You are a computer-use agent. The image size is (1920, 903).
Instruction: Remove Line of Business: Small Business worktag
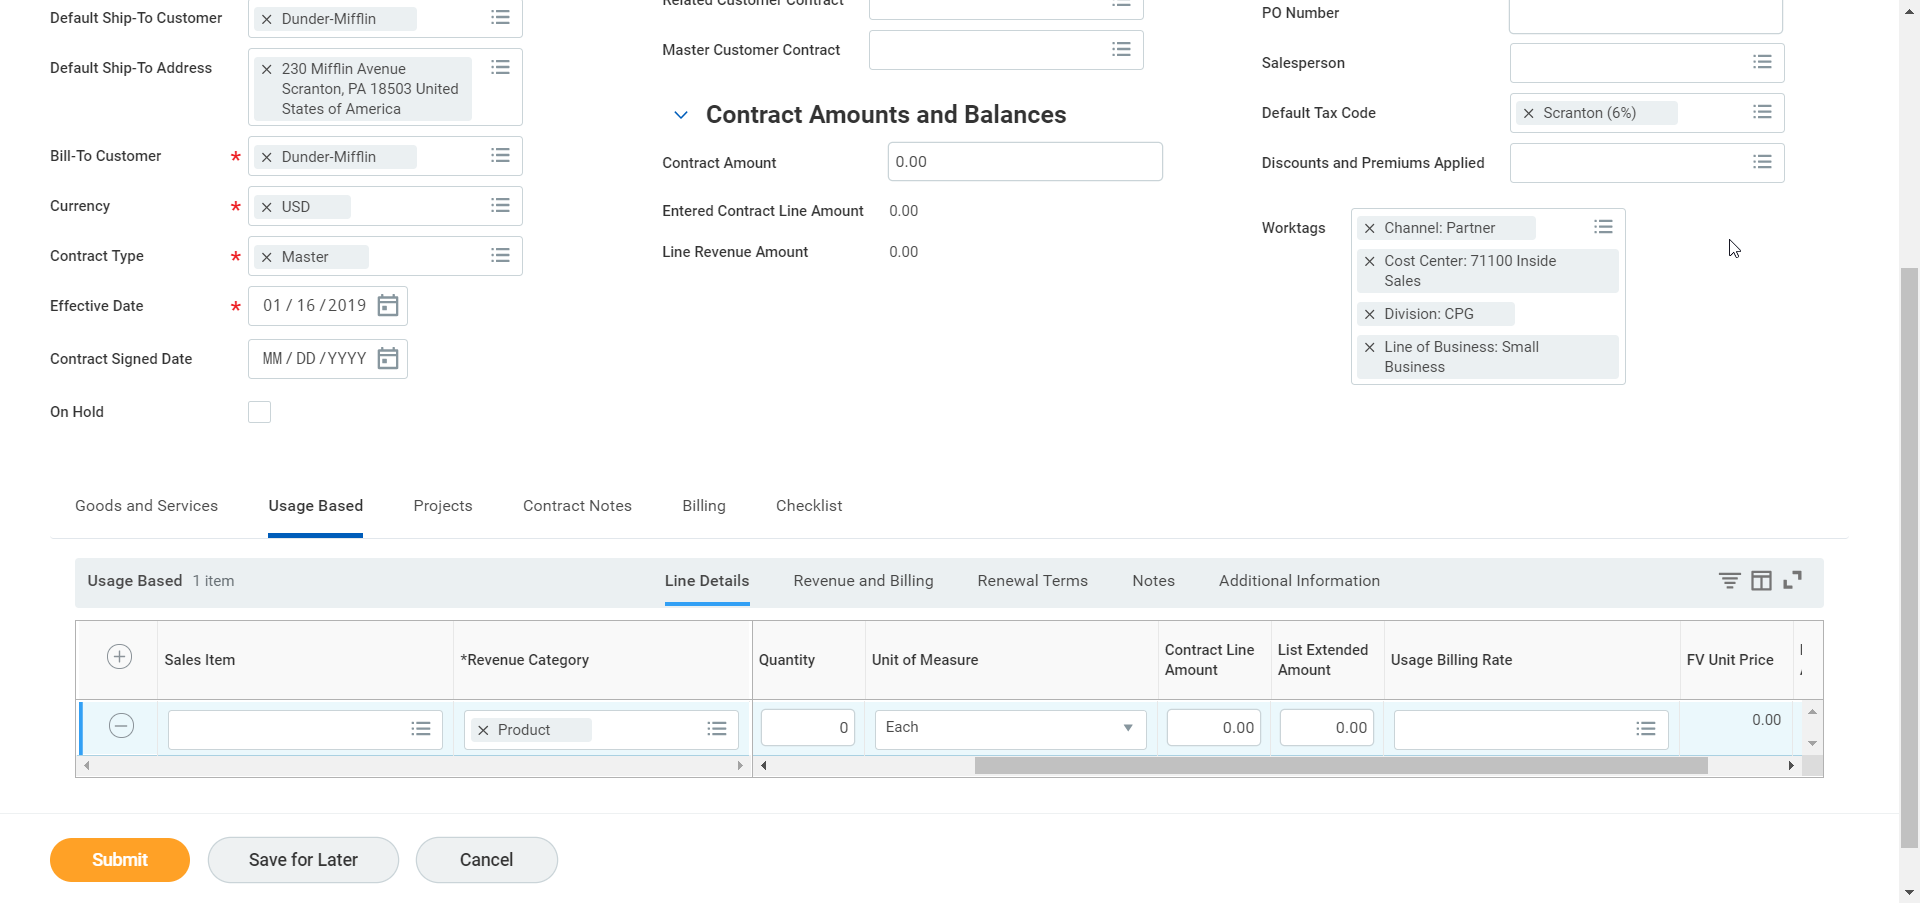tap(1370, 347)
